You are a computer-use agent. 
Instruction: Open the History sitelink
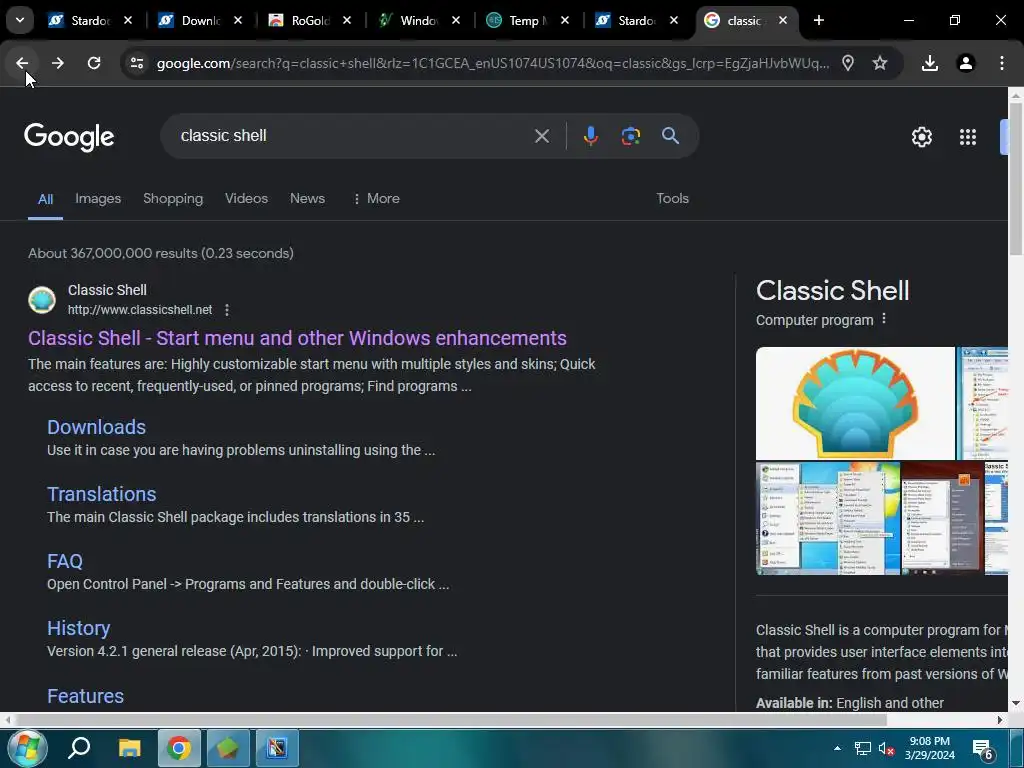coord(78,628)
